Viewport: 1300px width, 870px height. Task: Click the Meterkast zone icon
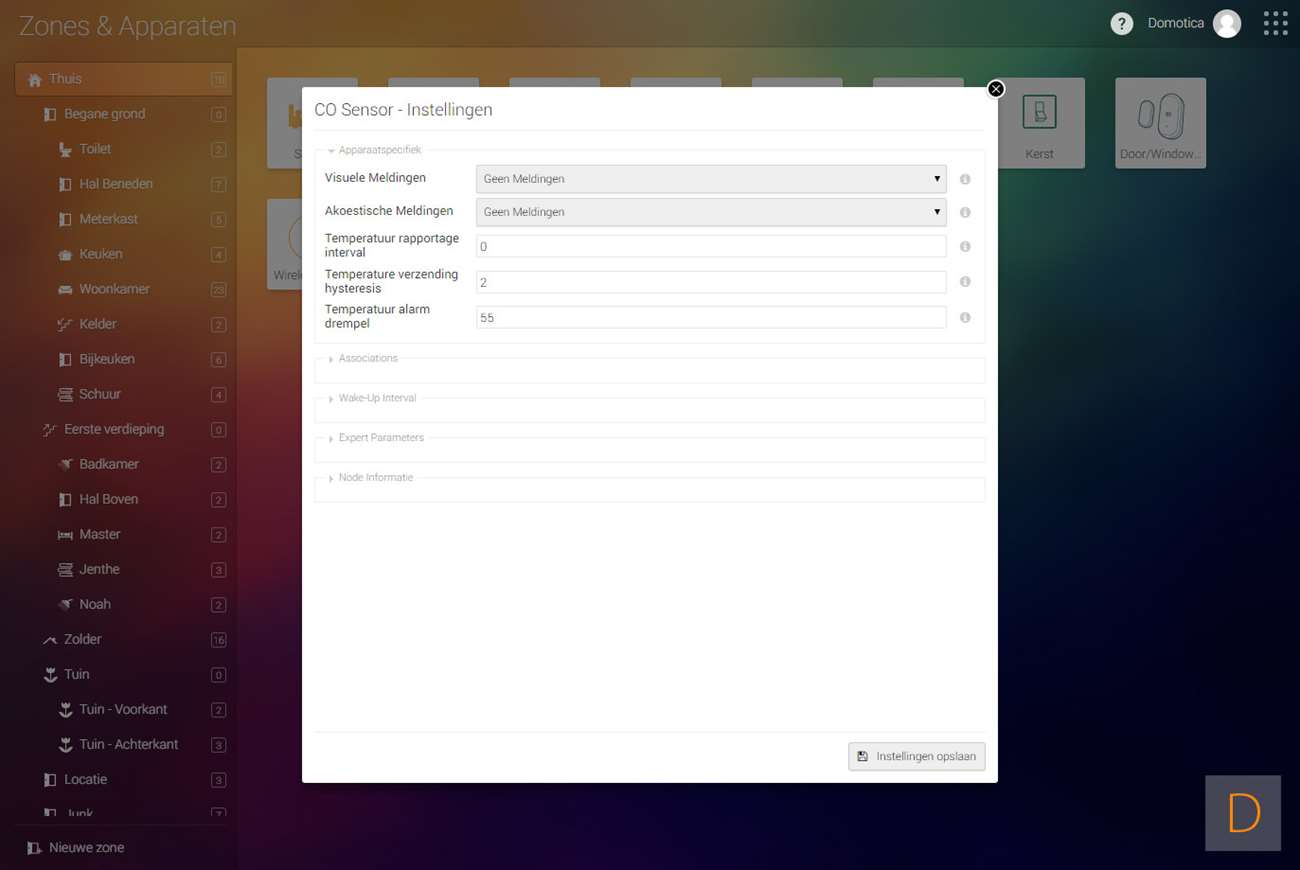66,219
